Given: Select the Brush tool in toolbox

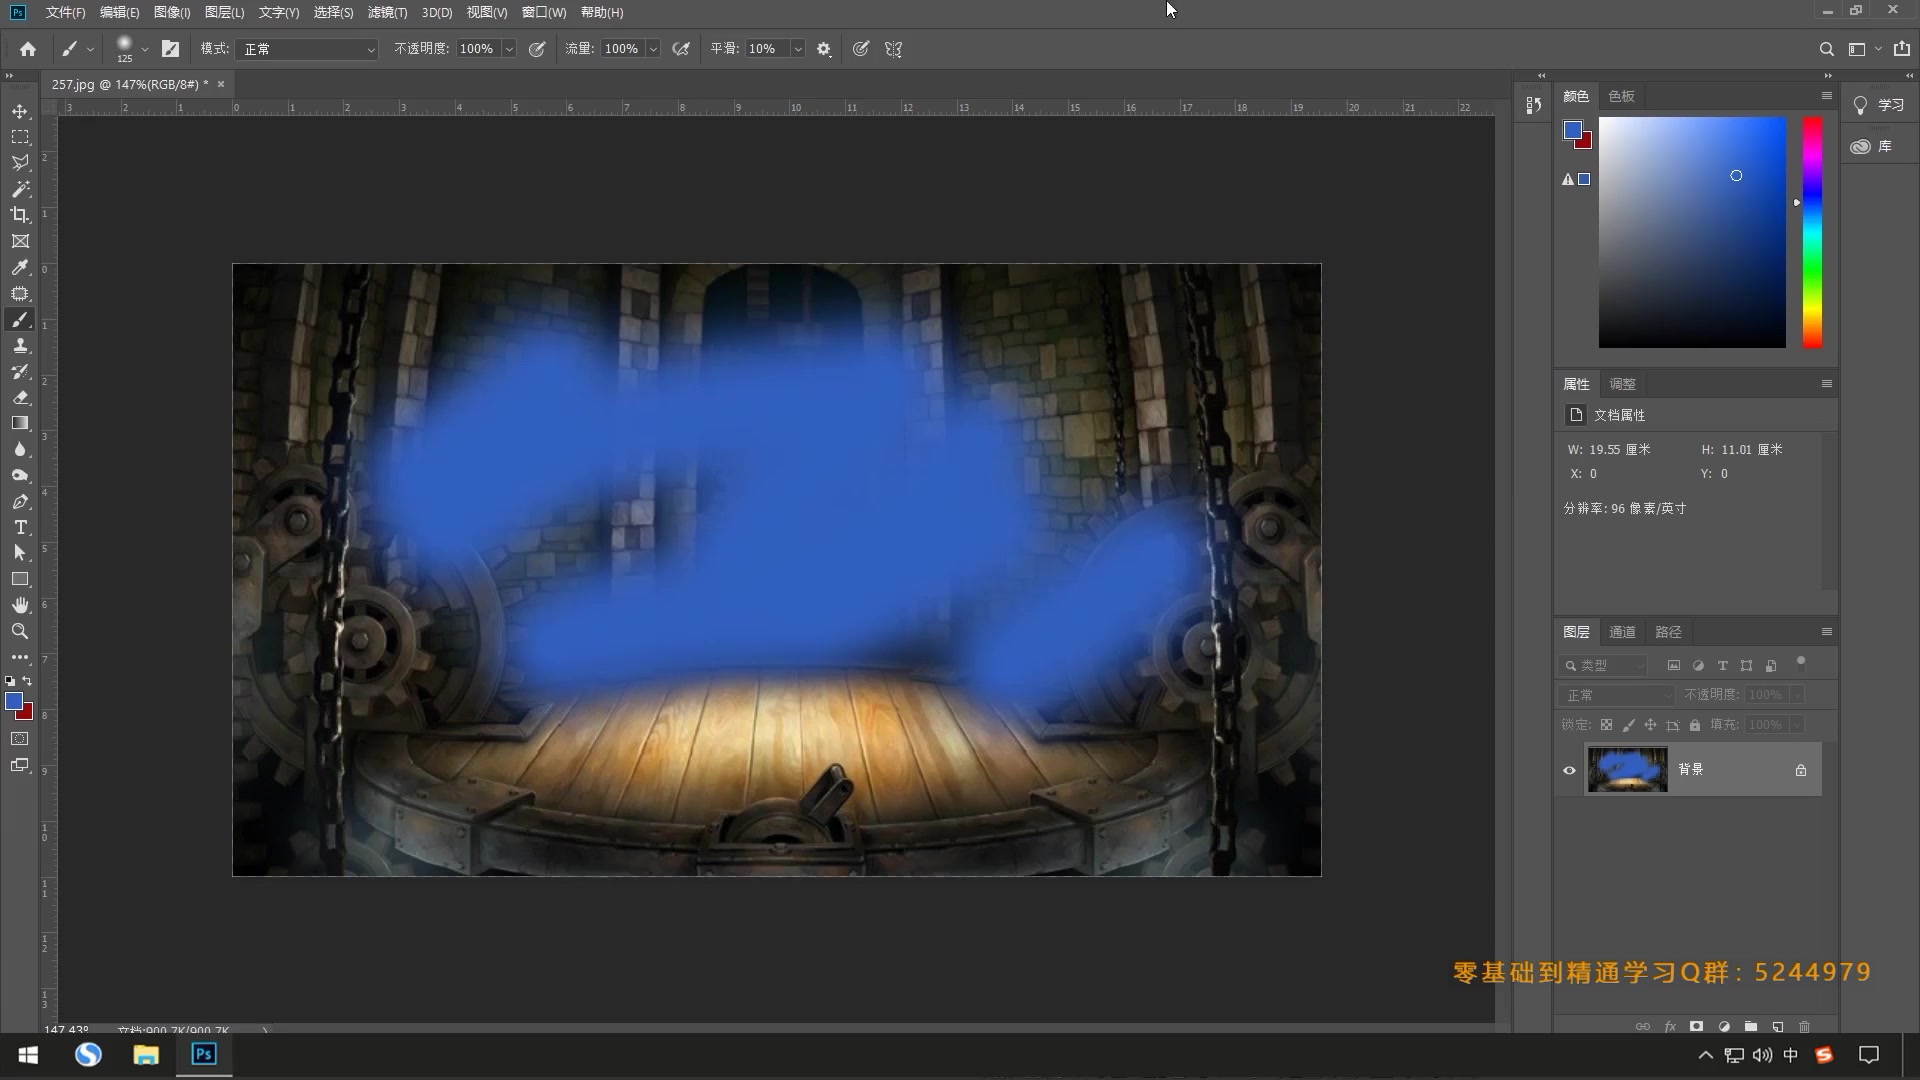Looking at the screenshot, I should 20,320.
